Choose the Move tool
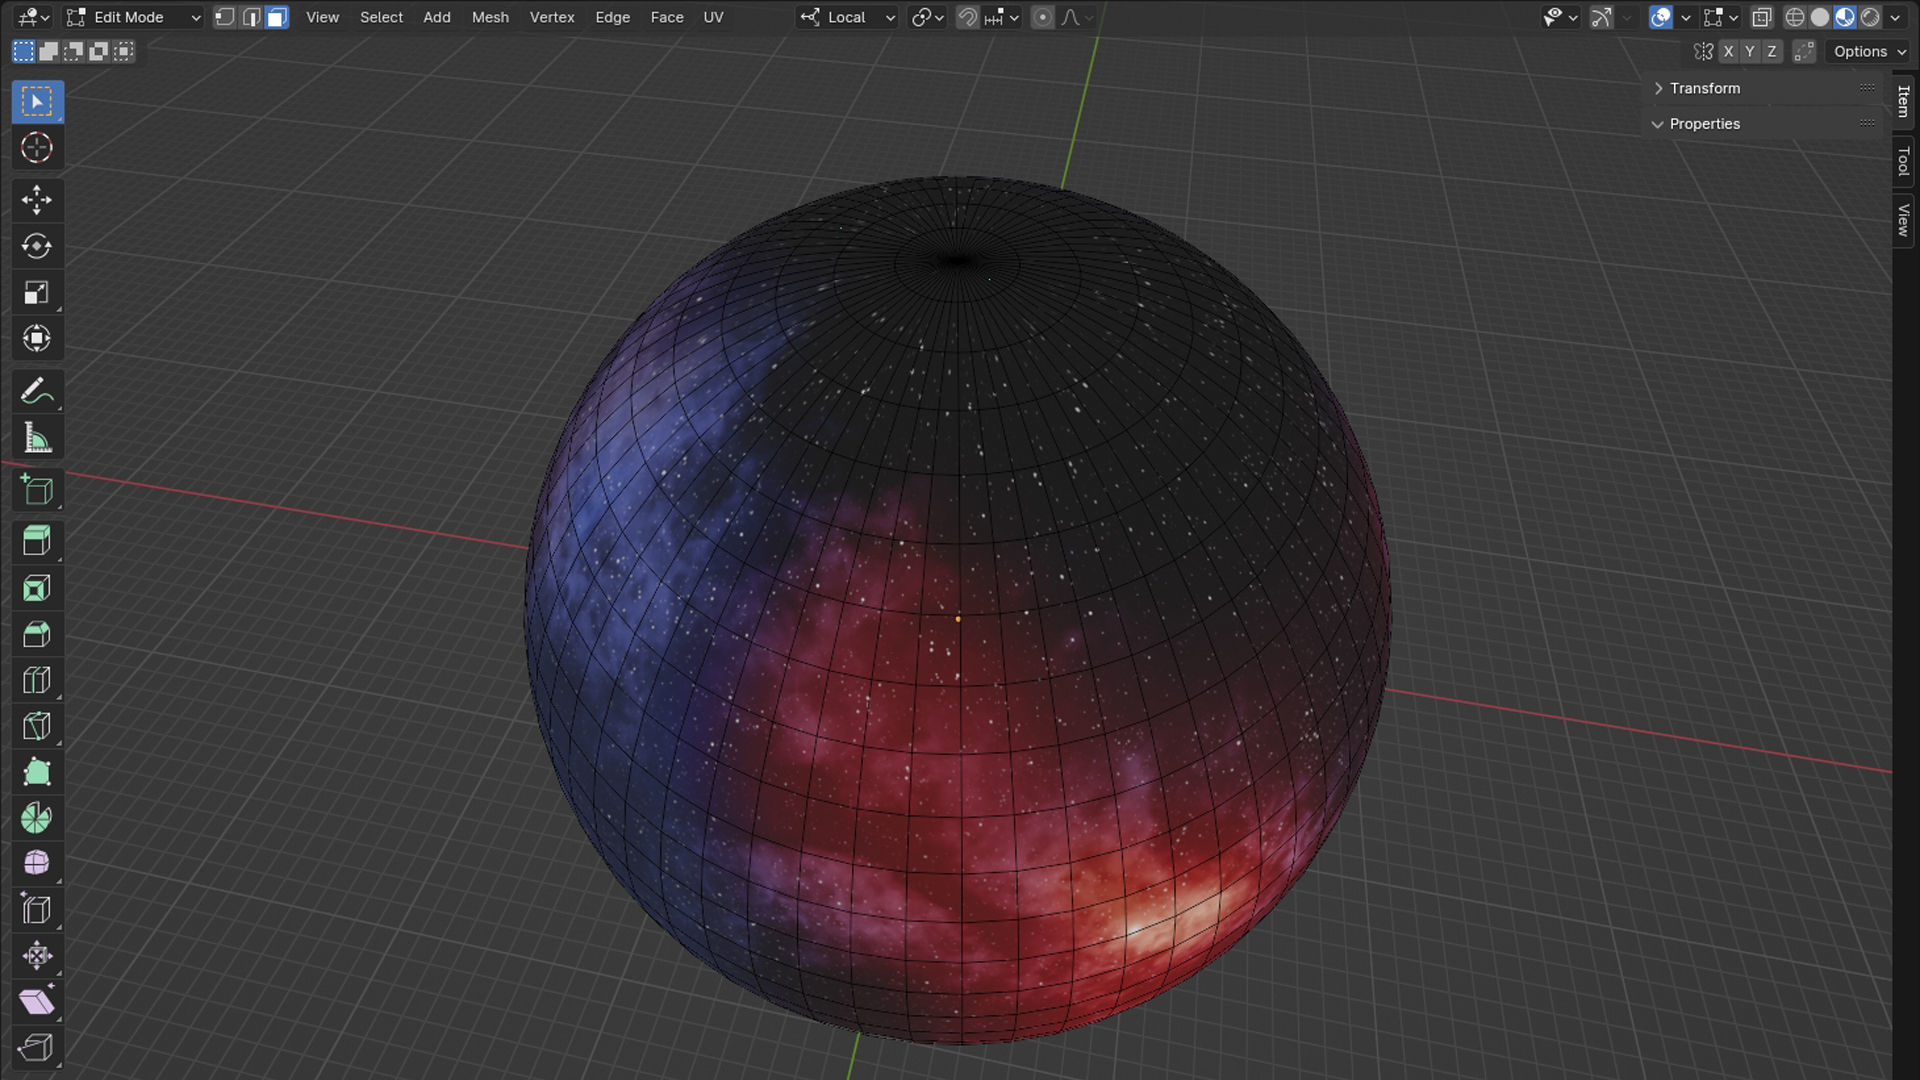 (x=37, y=200)
